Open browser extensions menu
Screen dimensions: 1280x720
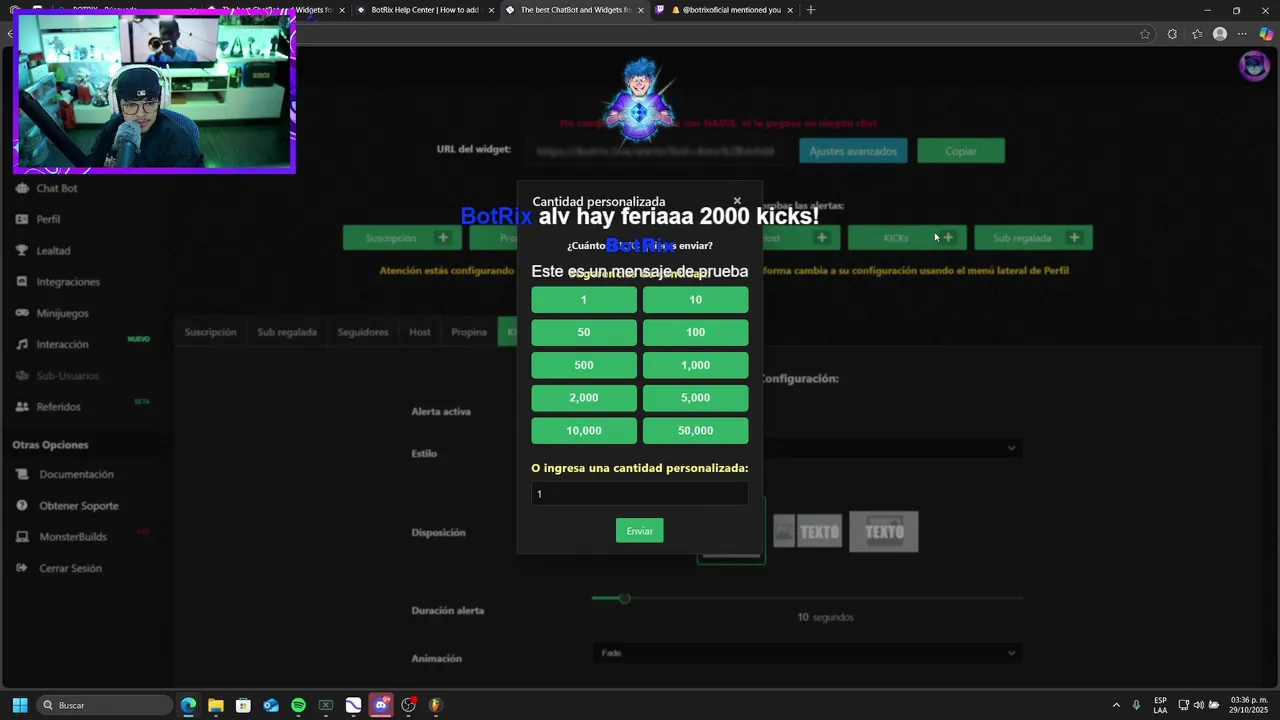click(1172, 34)
